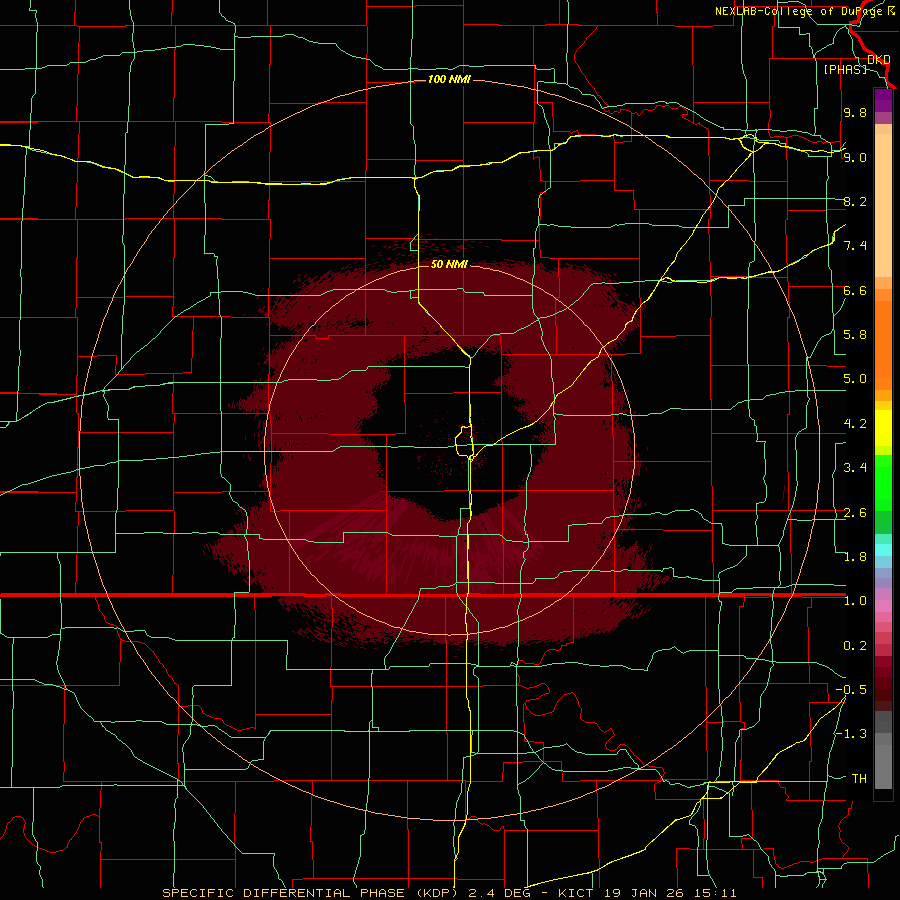Click the orange swatch in the color bar
This screenshot has height=900, width=900.
tap(883, 344)
